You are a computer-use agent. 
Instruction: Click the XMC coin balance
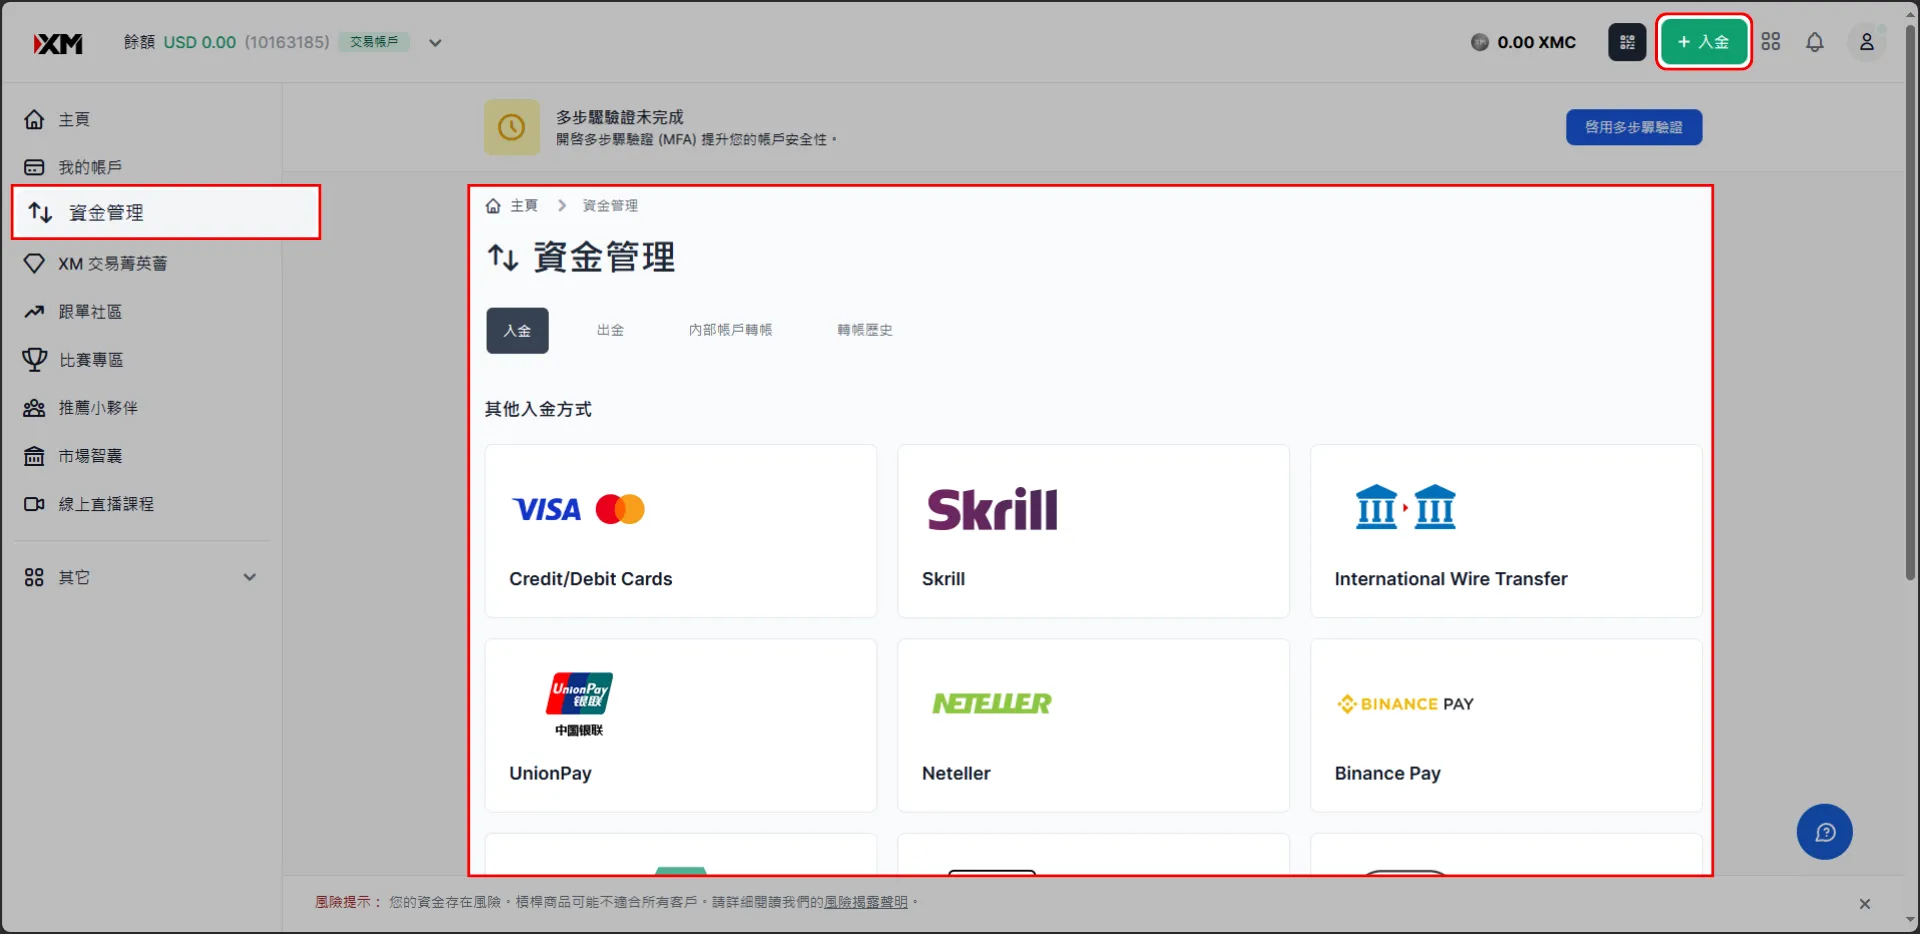[1523, 42]
